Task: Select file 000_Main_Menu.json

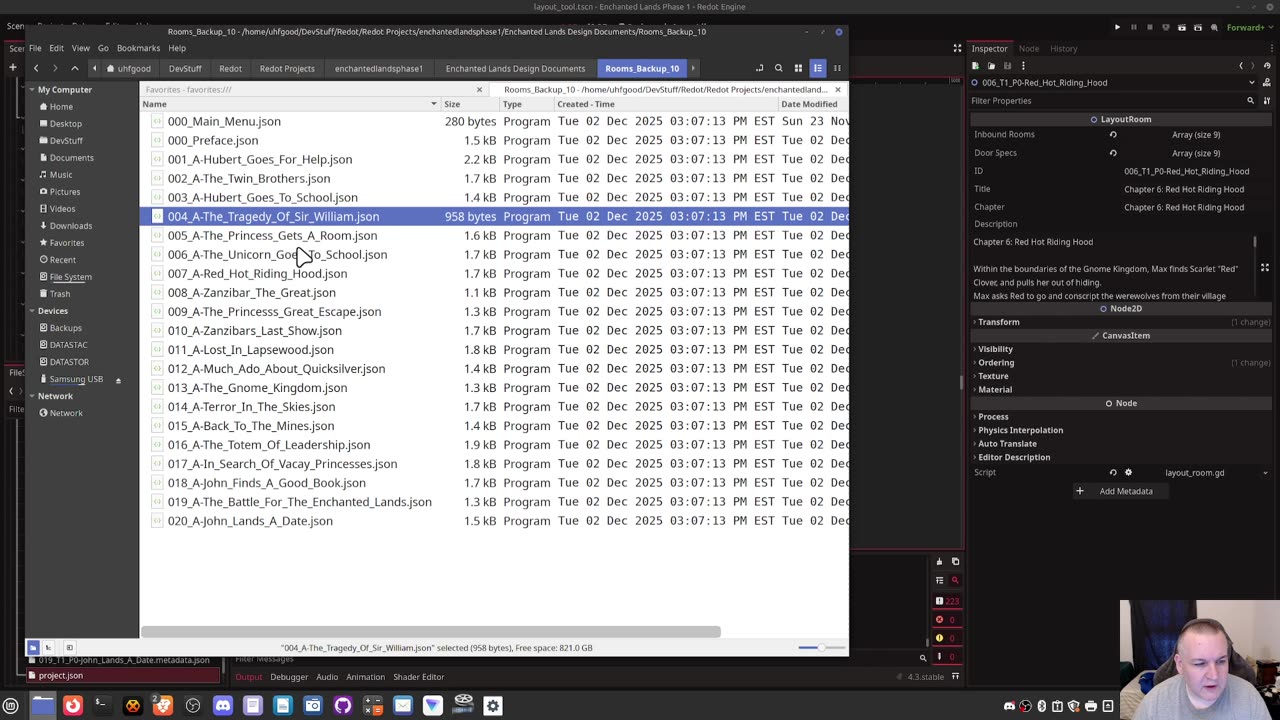Action: 224,121
